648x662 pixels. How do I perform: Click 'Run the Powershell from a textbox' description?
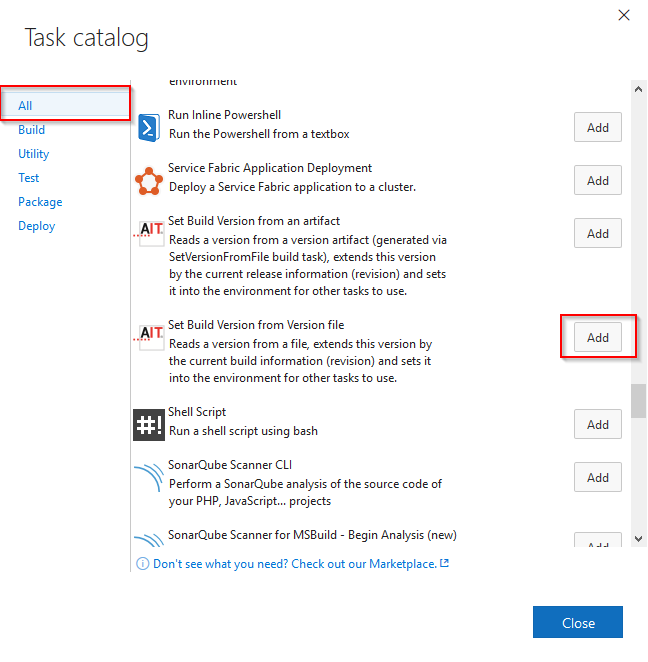pos(259,134)
